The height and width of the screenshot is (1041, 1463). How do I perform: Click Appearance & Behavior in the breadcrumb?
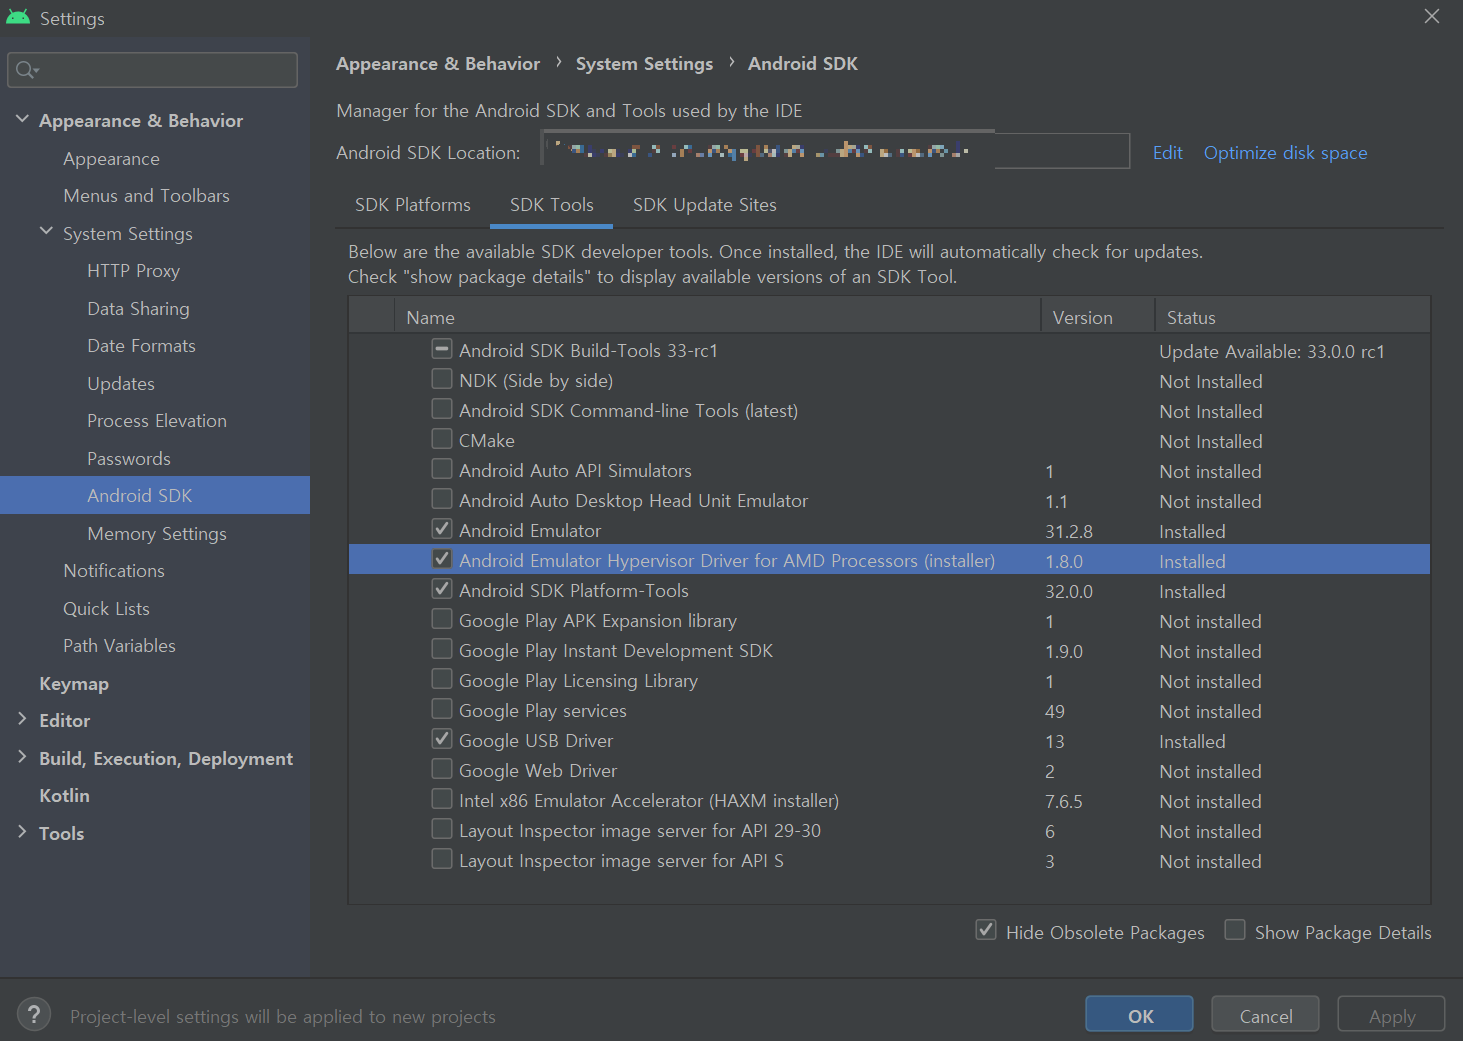pyautogui.click(x=438, y=64)
